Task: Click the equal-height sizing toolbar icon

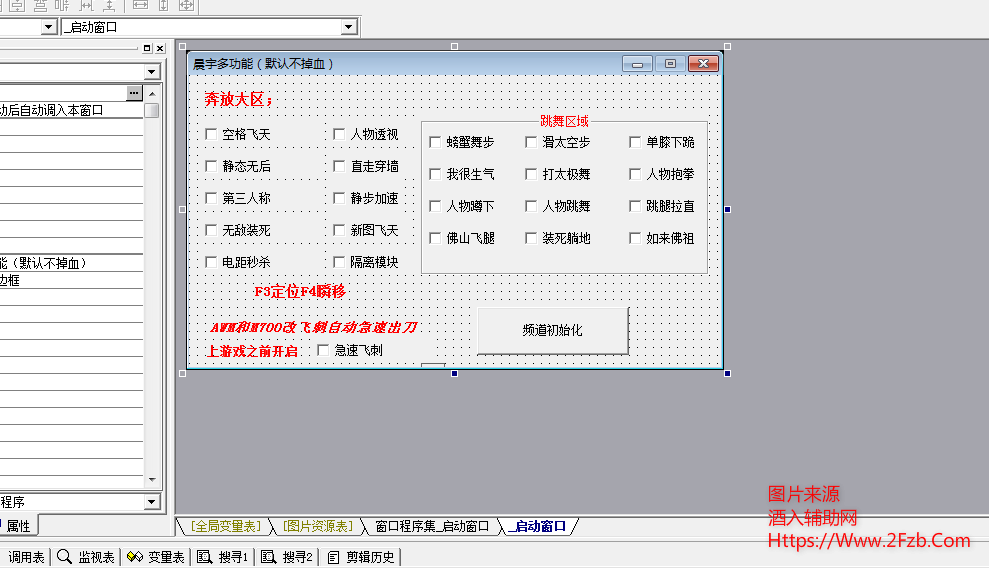Action: (x=163, y=6)
